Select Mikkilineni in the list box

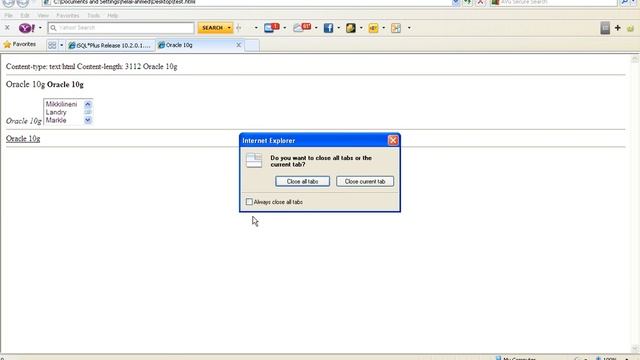tap(61, 104)
